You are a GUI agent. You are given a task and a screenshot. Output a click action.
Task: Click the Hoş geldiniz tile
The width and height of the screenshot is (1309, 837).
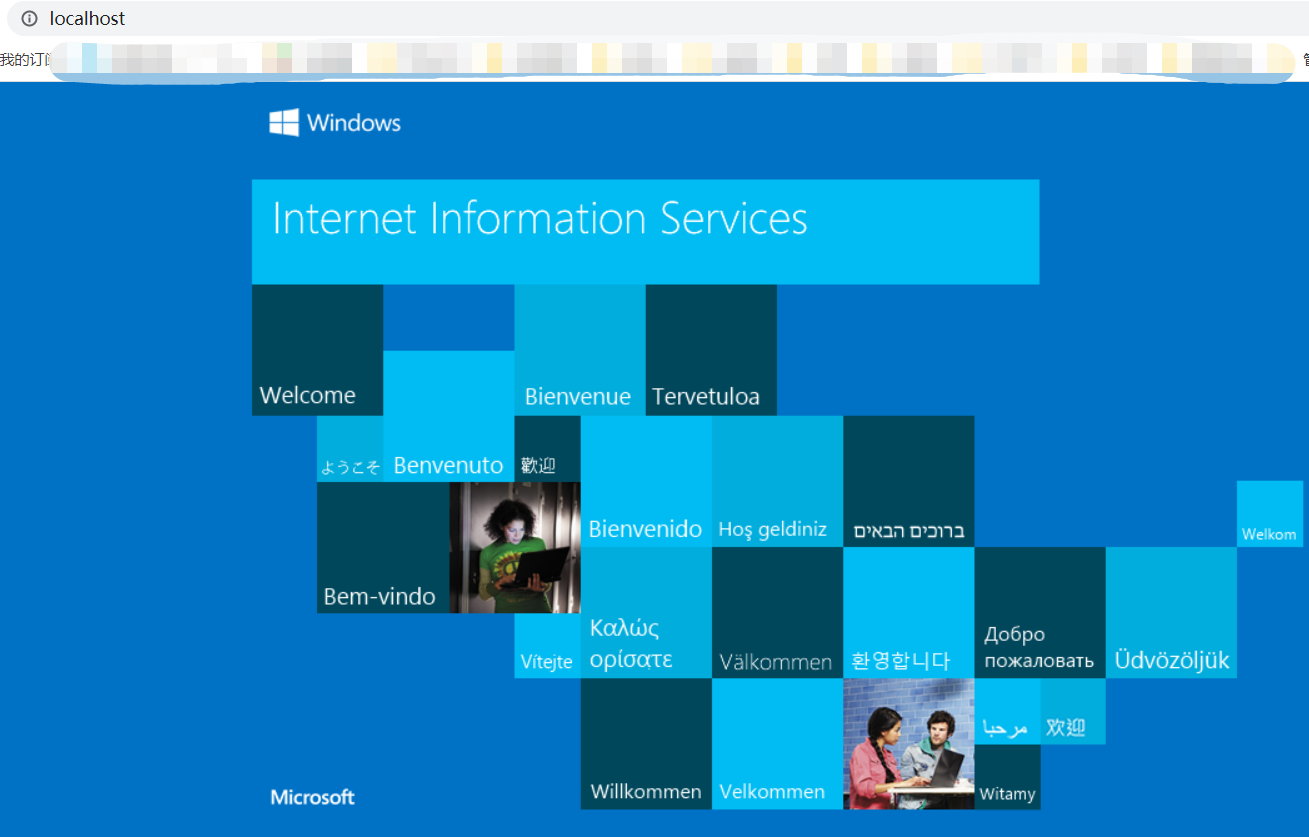pos(777,481)
